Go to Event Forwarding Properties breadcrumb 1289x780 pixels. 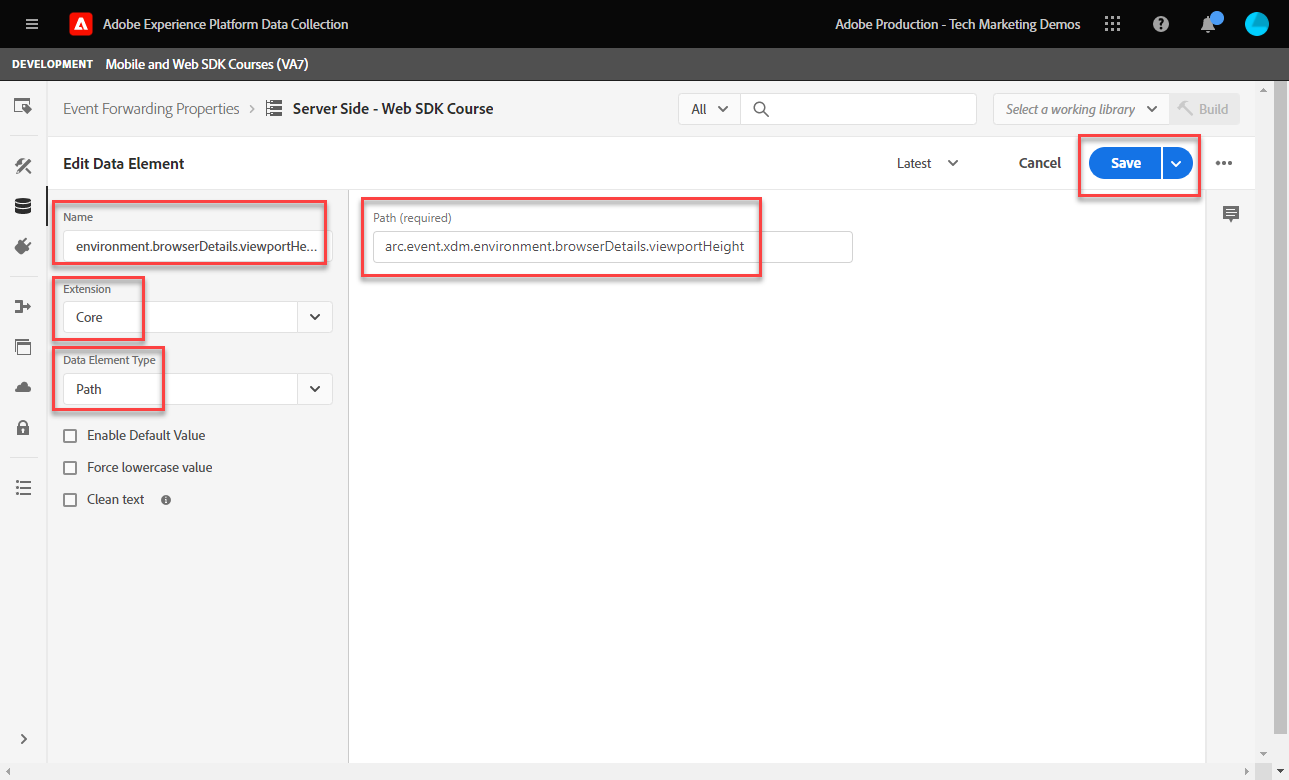click(x=151, y=109)
